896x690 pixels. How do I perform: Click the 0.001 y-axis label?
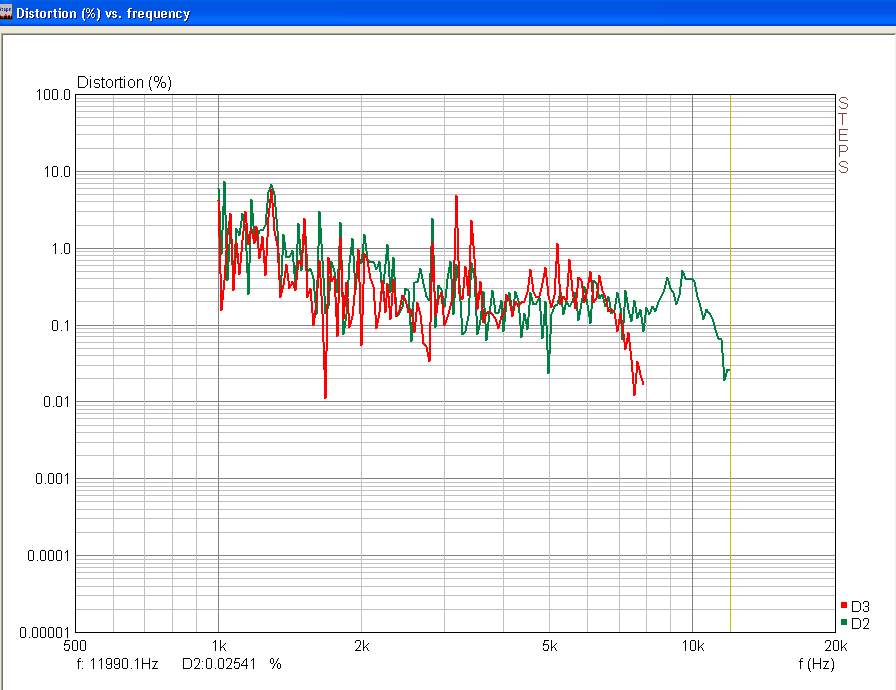click(53, 479)
